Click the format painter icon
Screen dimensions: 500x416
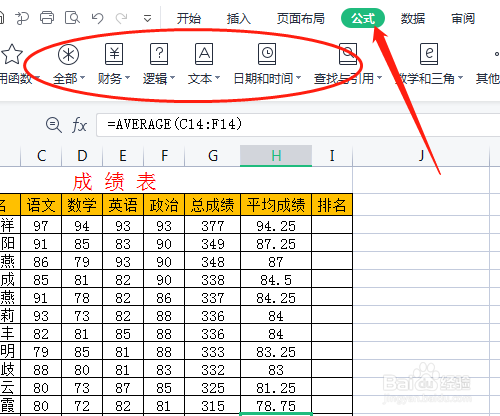point(22,18)
